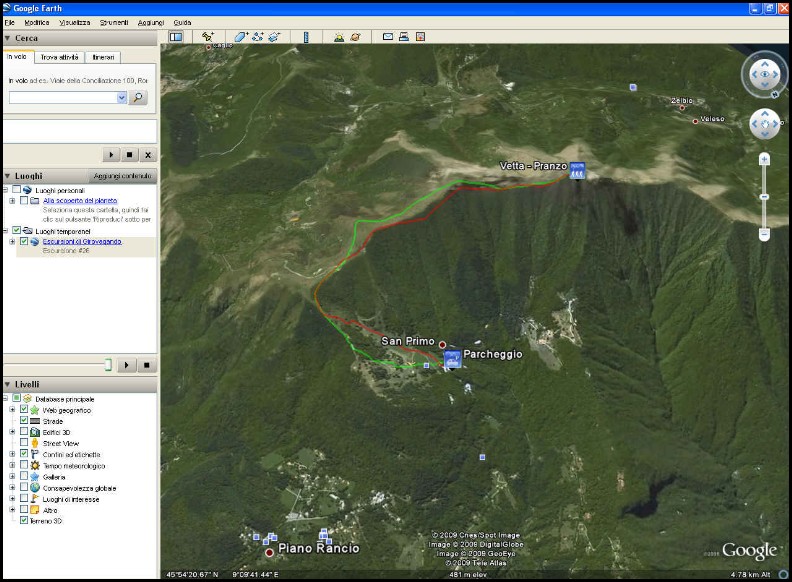Enable the Street View layer checkbox
The height and width of the screenshot is (582, 792).
tap(24, 443)
